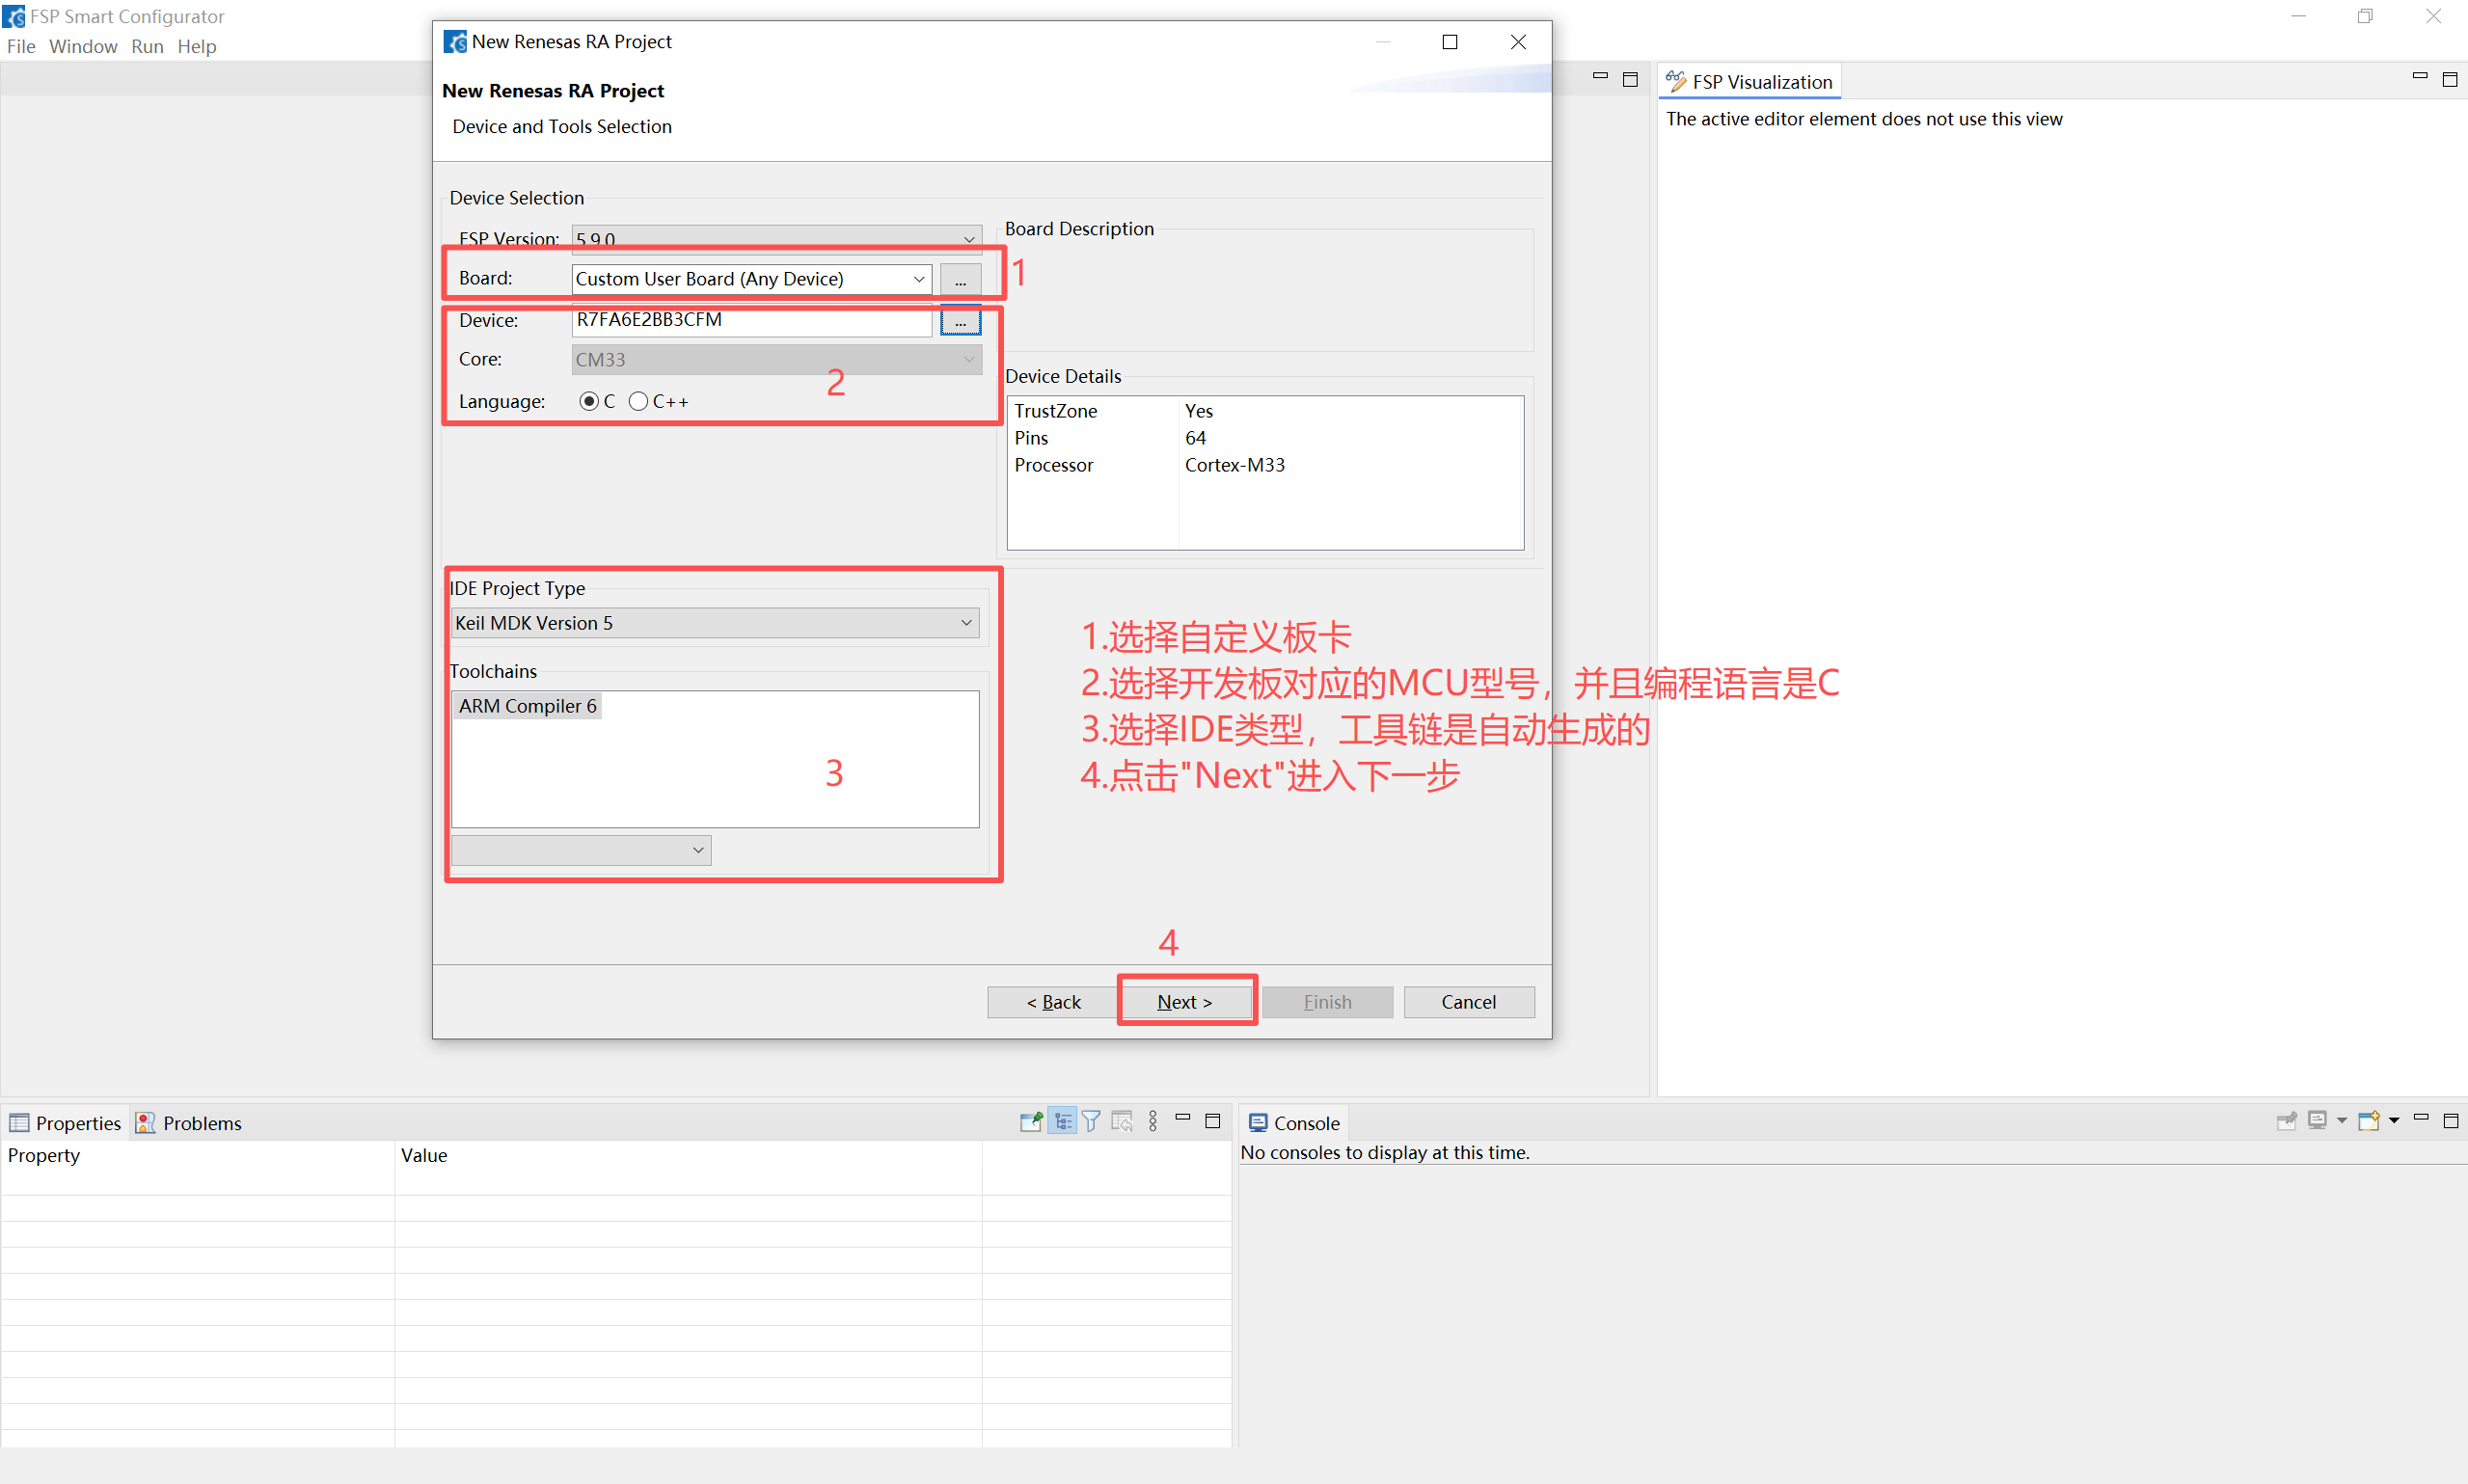Click the Next button
Screen dimensions: 2468x1484
(1185, 1002)
